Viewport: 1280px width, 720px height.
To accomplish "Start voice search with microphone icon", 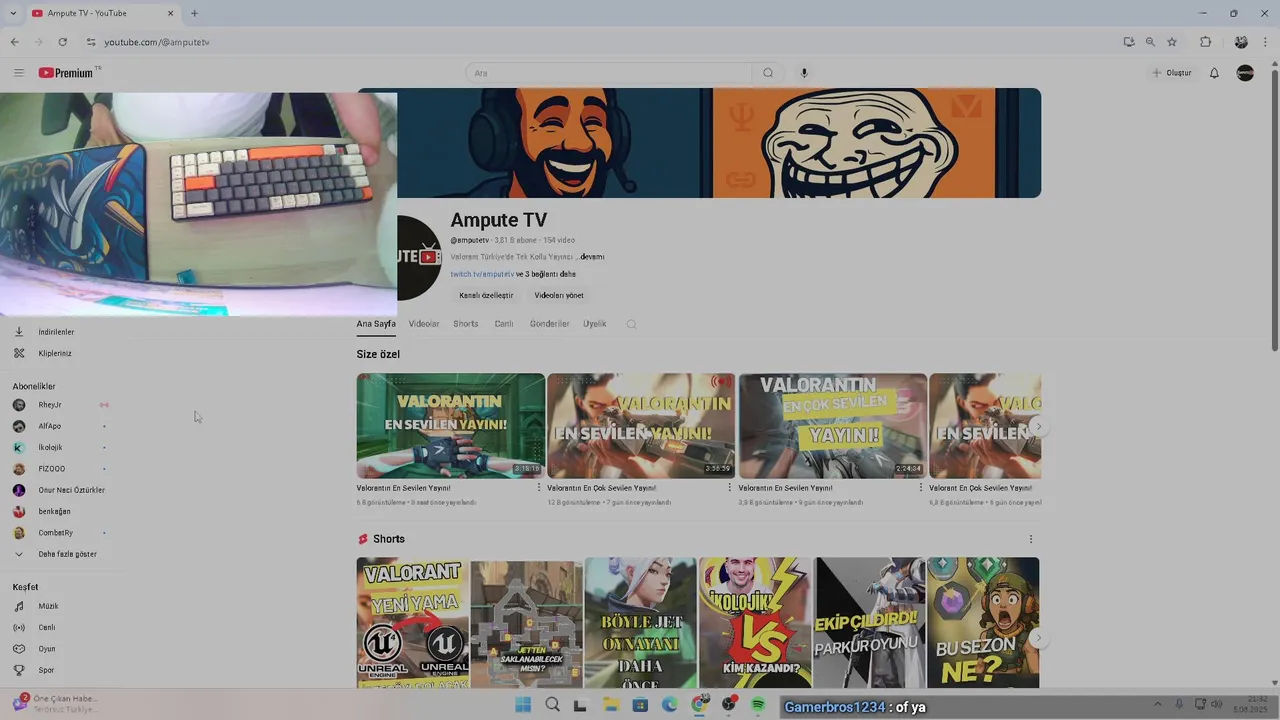I will coord(804,73).
